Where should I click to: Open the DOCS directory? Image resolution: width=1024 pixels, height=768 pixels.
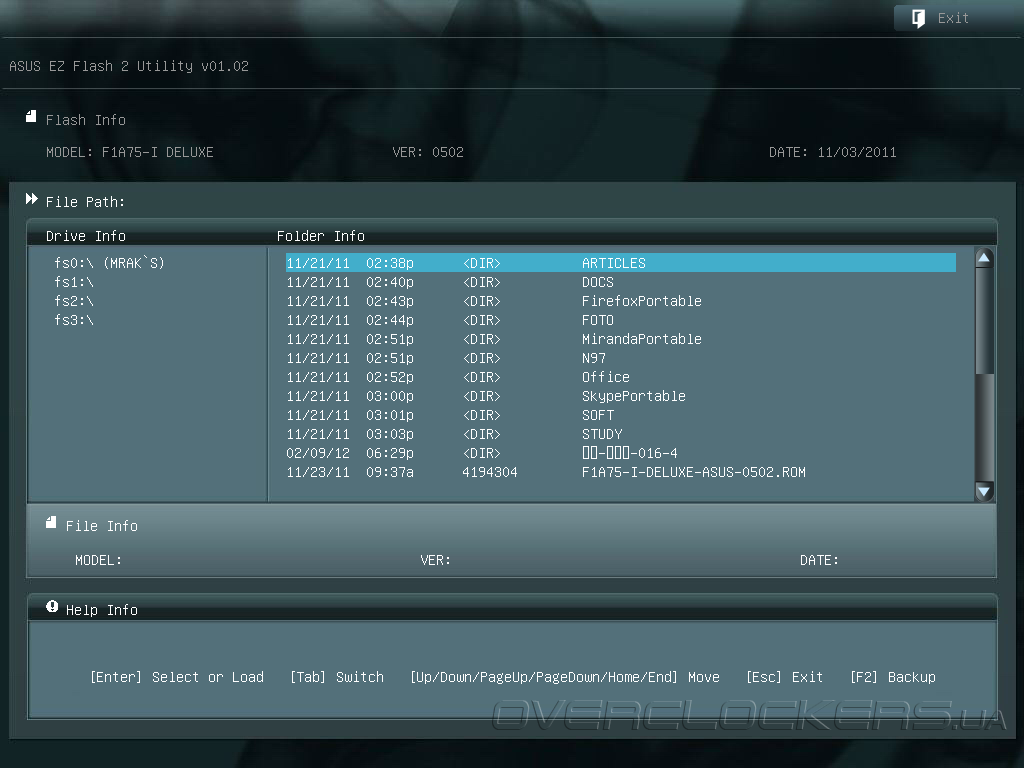[621, 282]
